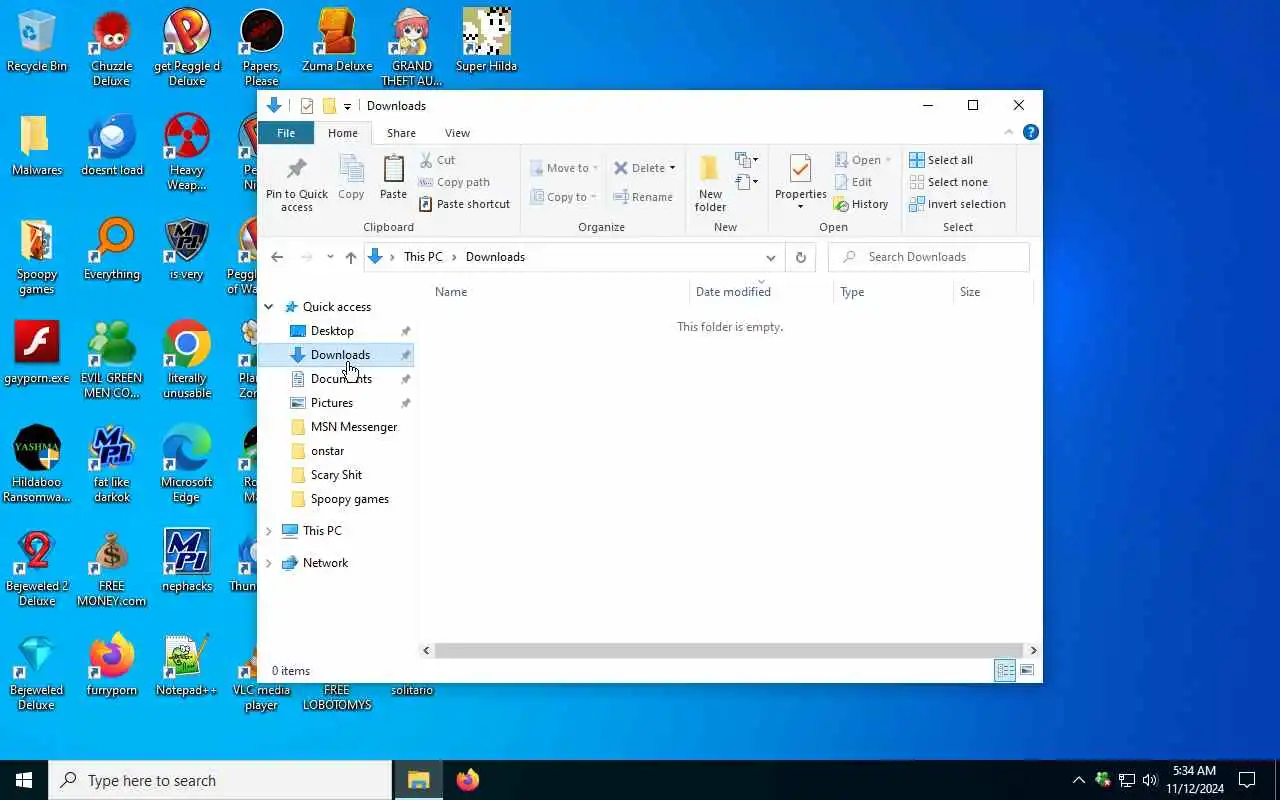Expand address bar history dropdown
The image size is (1280, 800).
pyautogui.click(x=770, y=257)
